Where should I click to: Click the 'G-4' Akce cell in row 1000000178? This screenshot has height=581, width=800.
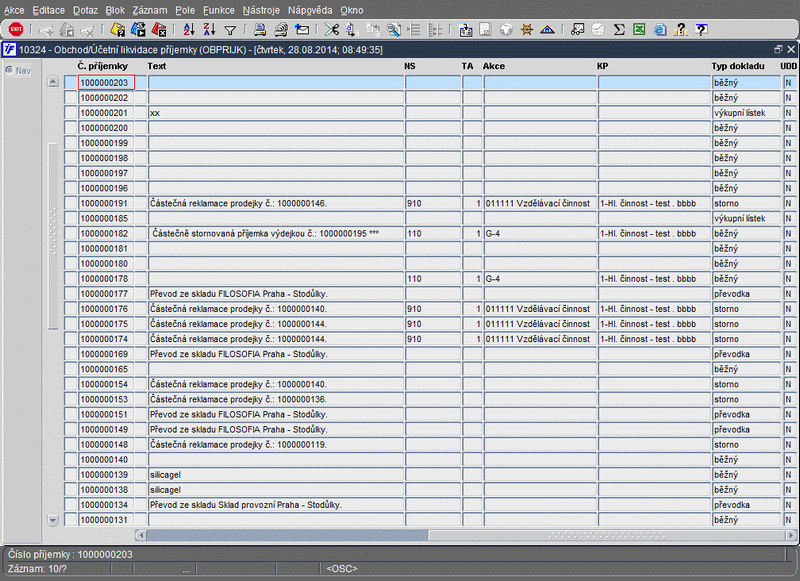[x=540, y=279]
